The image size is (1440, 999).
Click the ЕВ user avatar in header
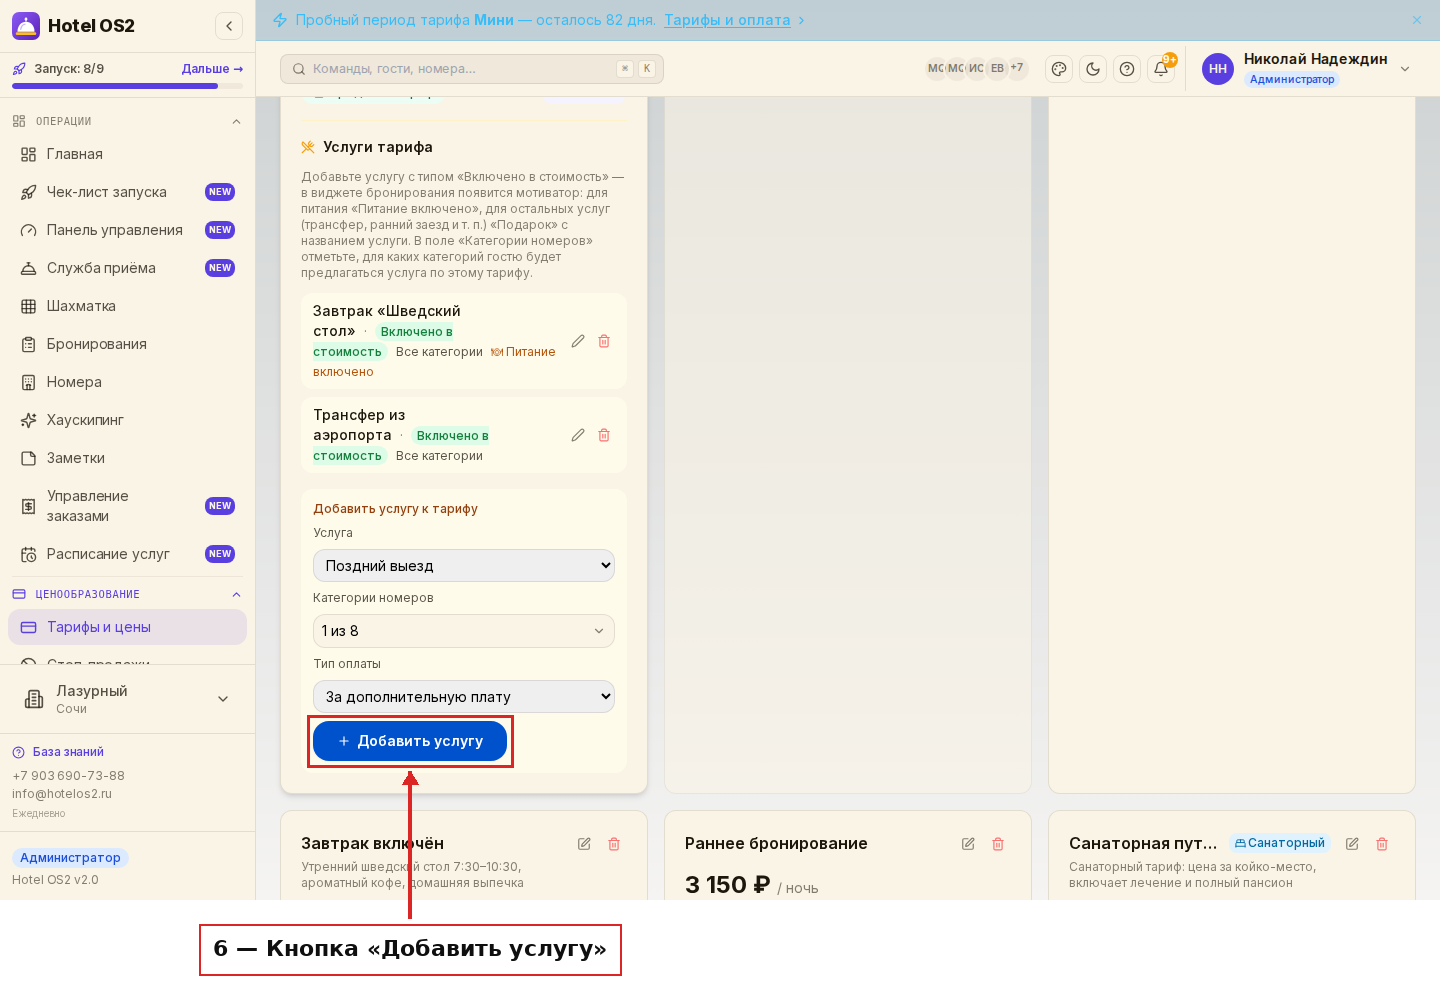pyautogui.click(x=997, y=68)
